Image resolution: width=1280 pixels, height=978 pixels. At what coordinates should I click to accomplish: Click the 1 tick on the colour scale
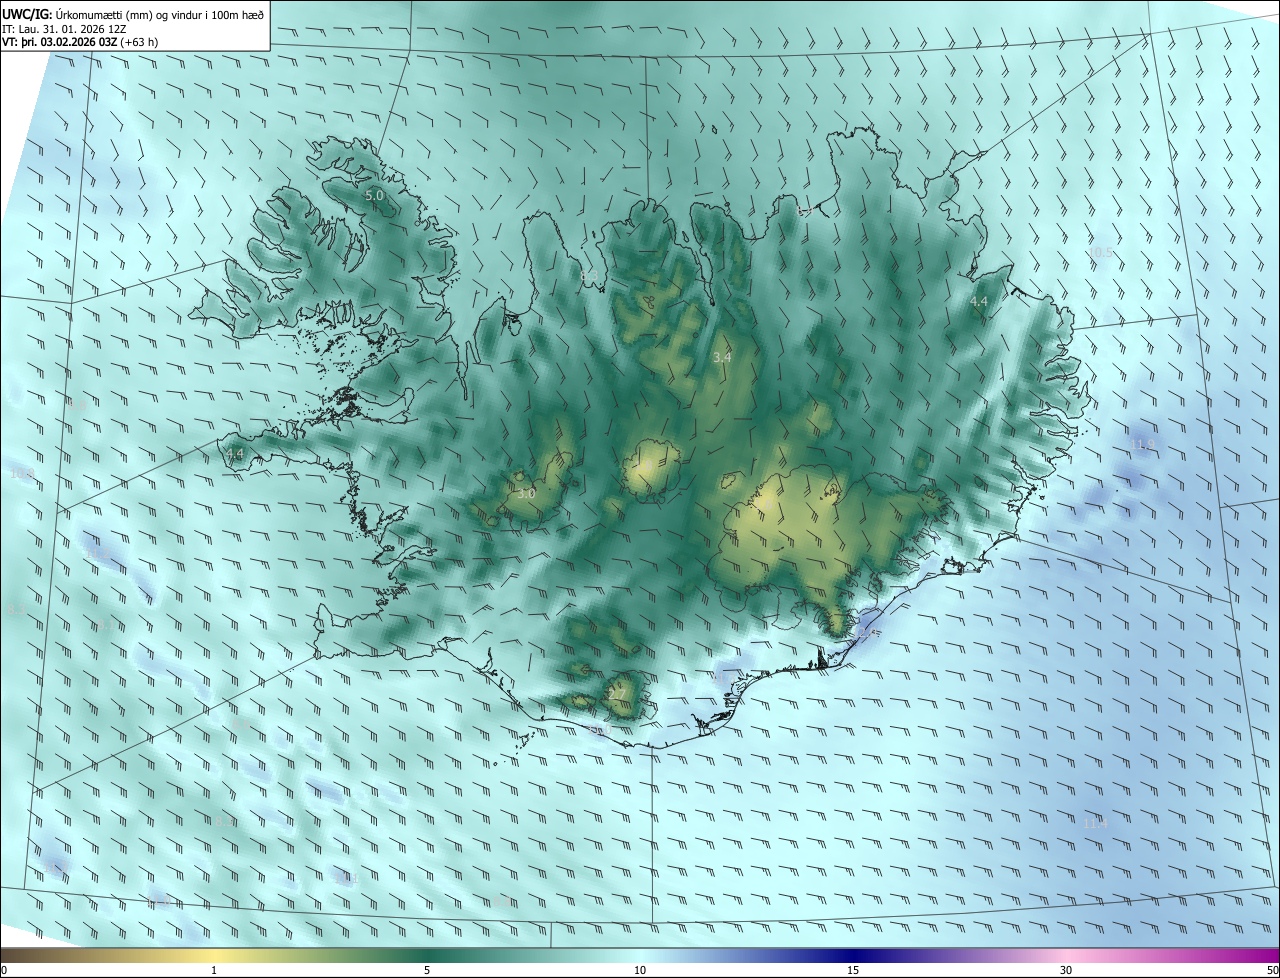point(214,970)
